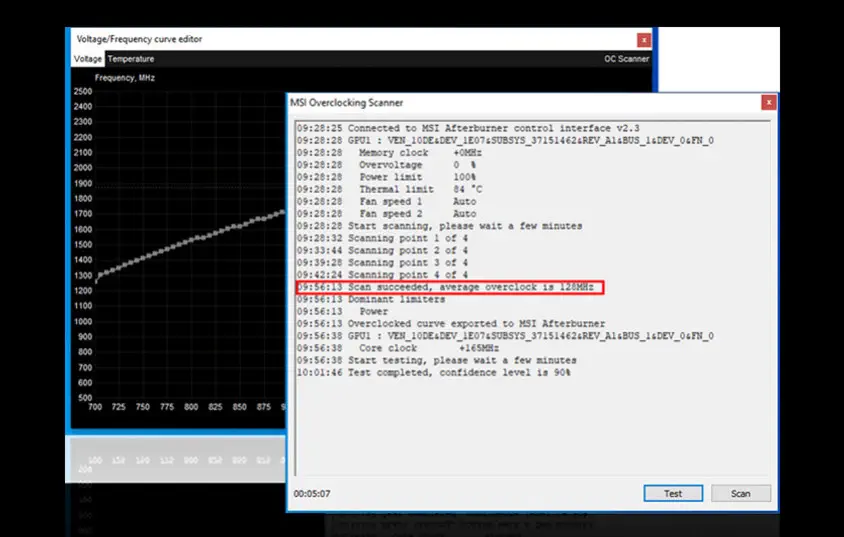Select the "Start scanning, please wait" log line
This screenshot has height=537, width=844.
coord(439,226)
